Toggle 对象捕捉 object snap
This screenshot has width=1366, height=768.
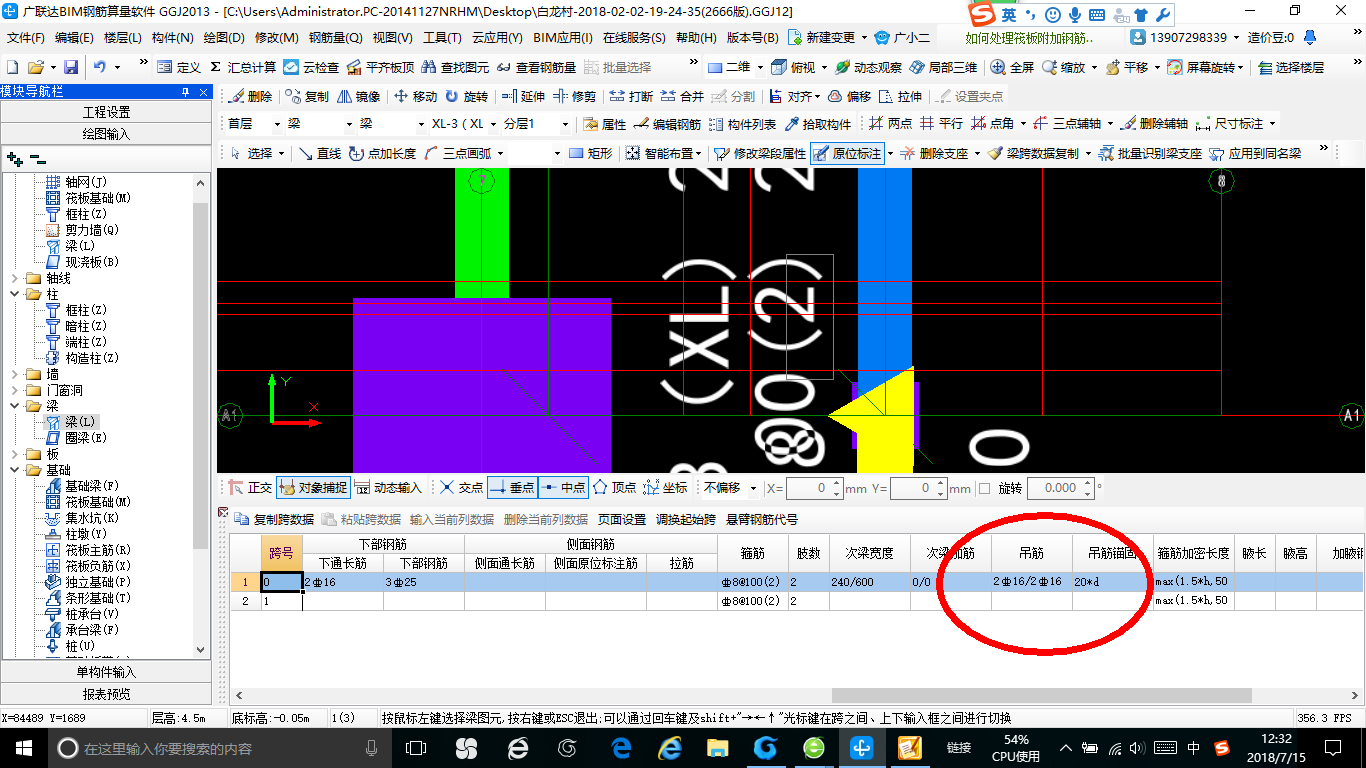pos(313,488)
